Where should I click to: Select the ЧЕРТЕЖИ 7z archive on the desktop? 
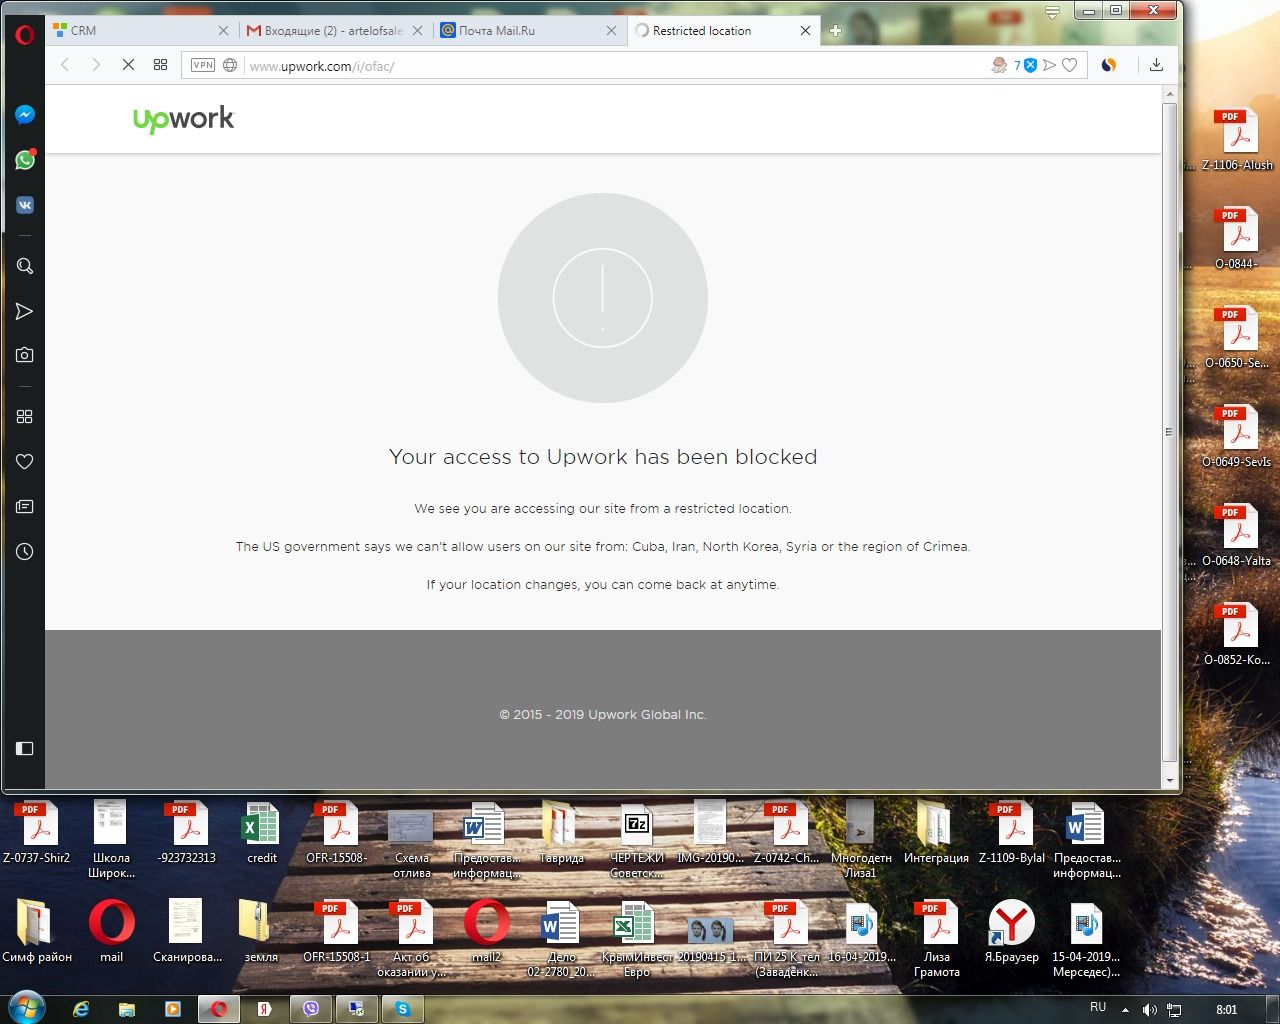point(637,840)
